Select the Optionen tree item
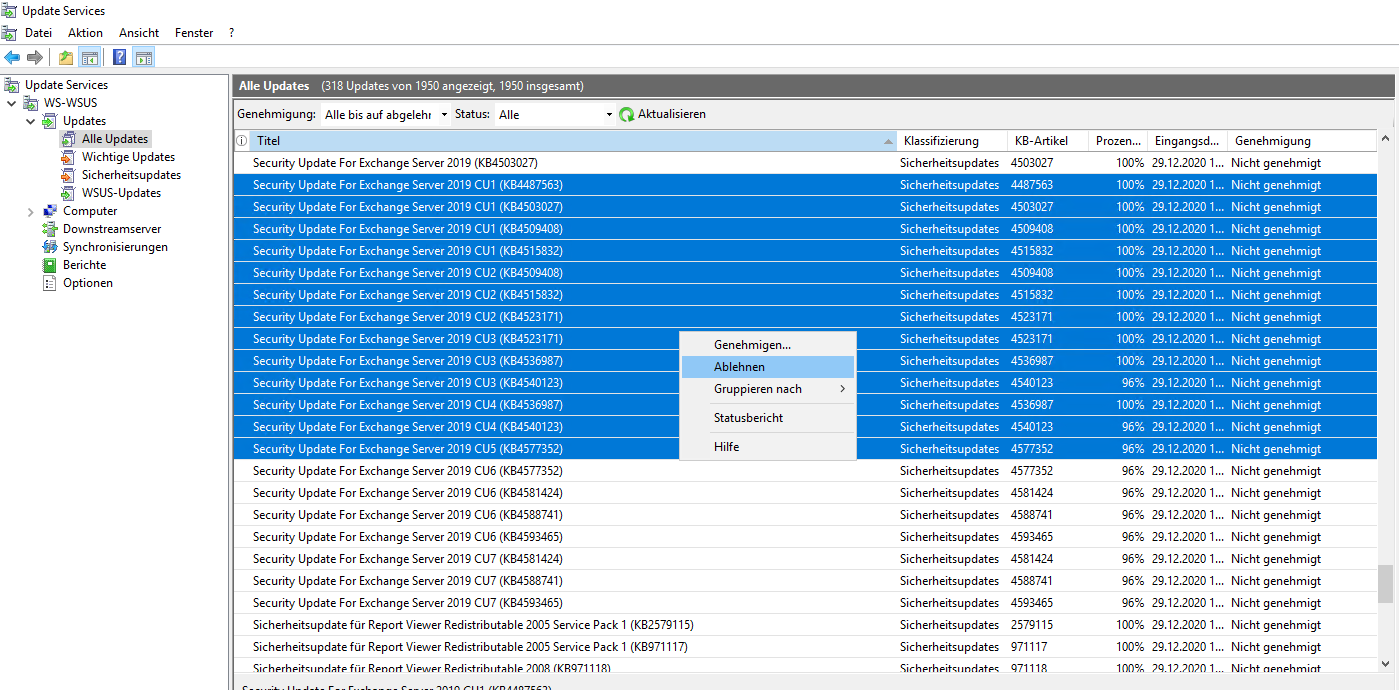The image size is (1399, 690). tap(88, 283)
